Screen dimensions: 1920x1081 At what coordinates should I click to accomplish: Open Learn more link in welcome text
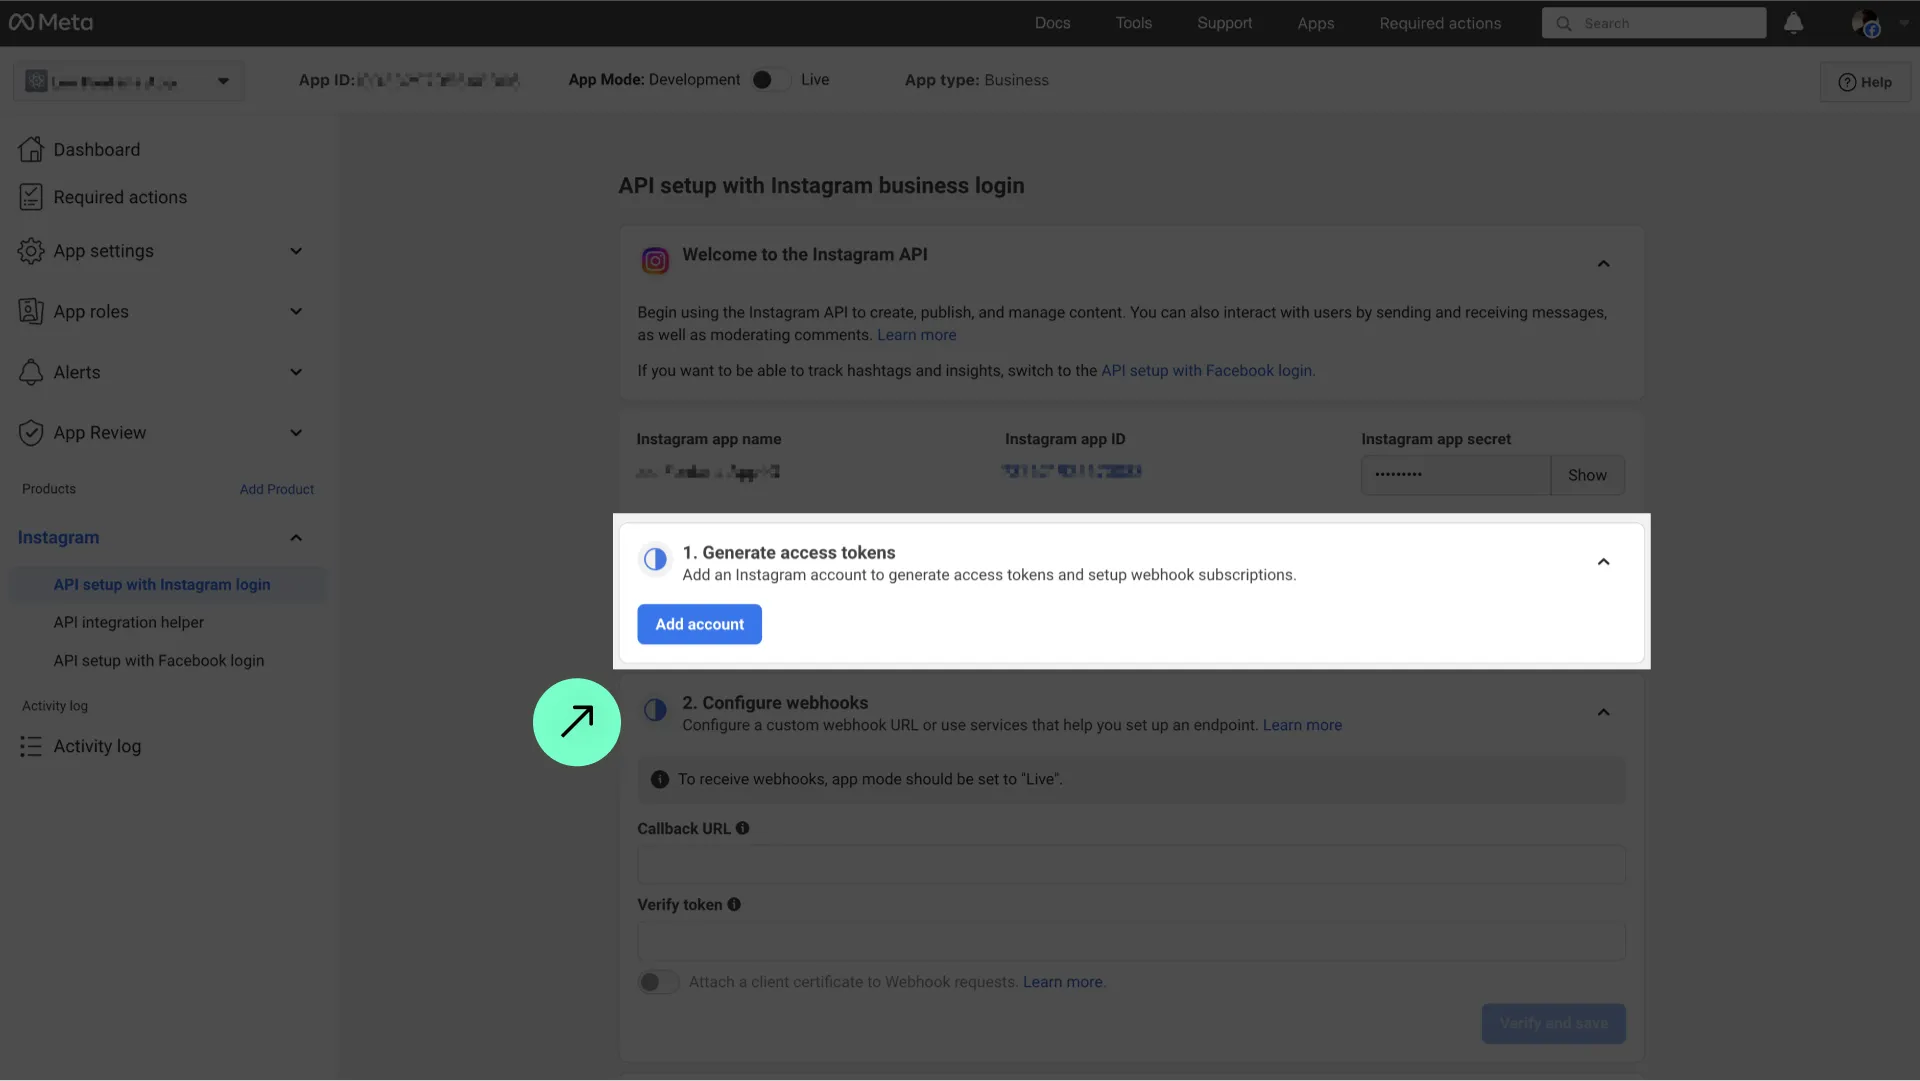(x=916, y=335)
